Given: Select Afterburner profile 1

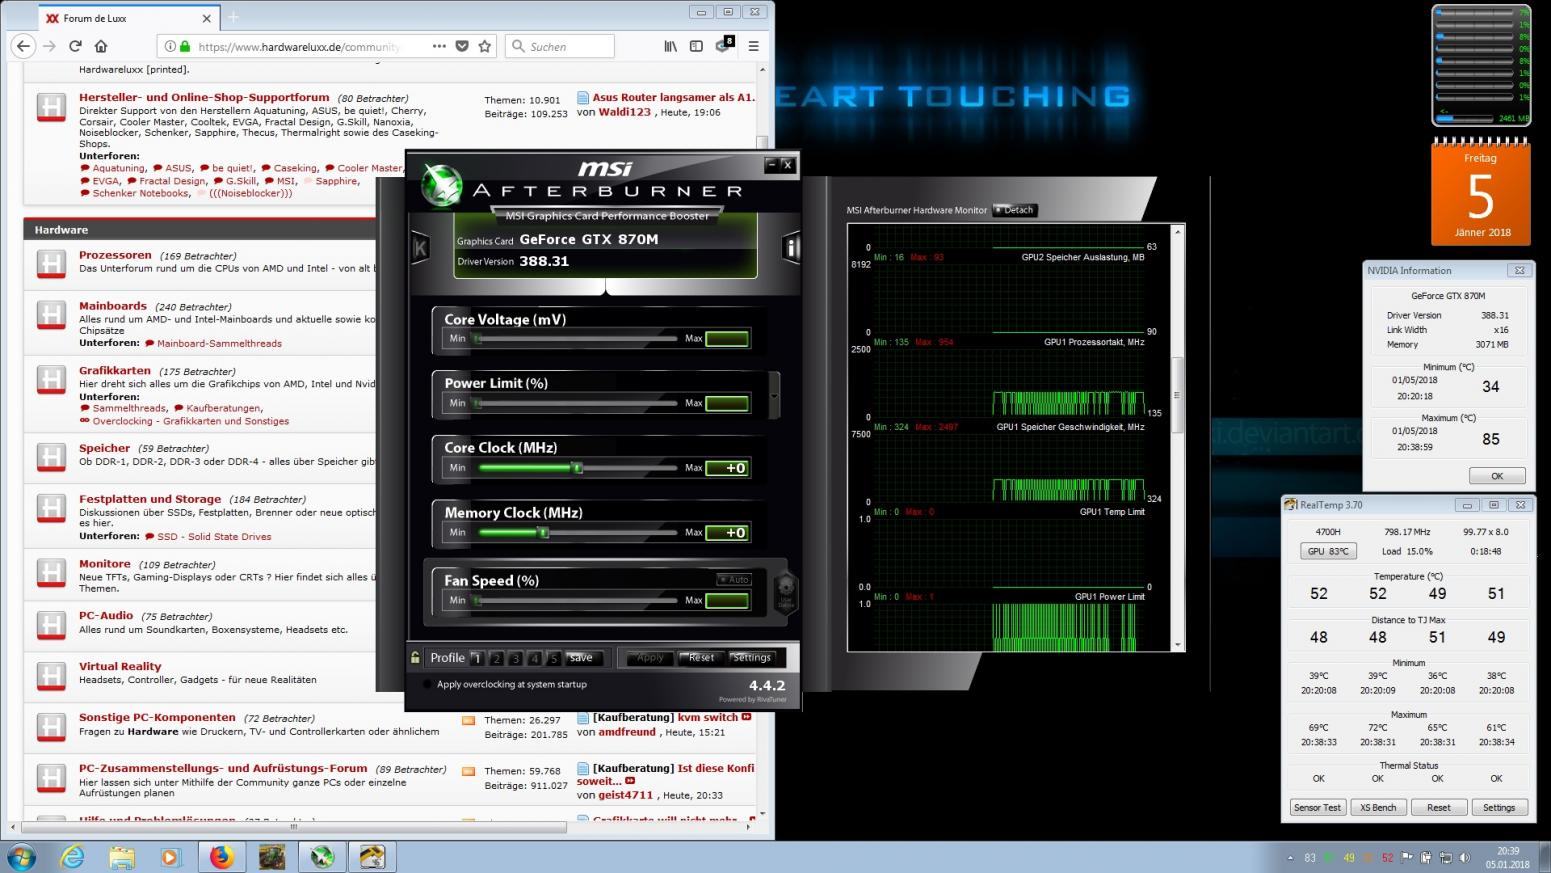Looking at the screenshot, I should pyautogui.click(x=477, y=658).
